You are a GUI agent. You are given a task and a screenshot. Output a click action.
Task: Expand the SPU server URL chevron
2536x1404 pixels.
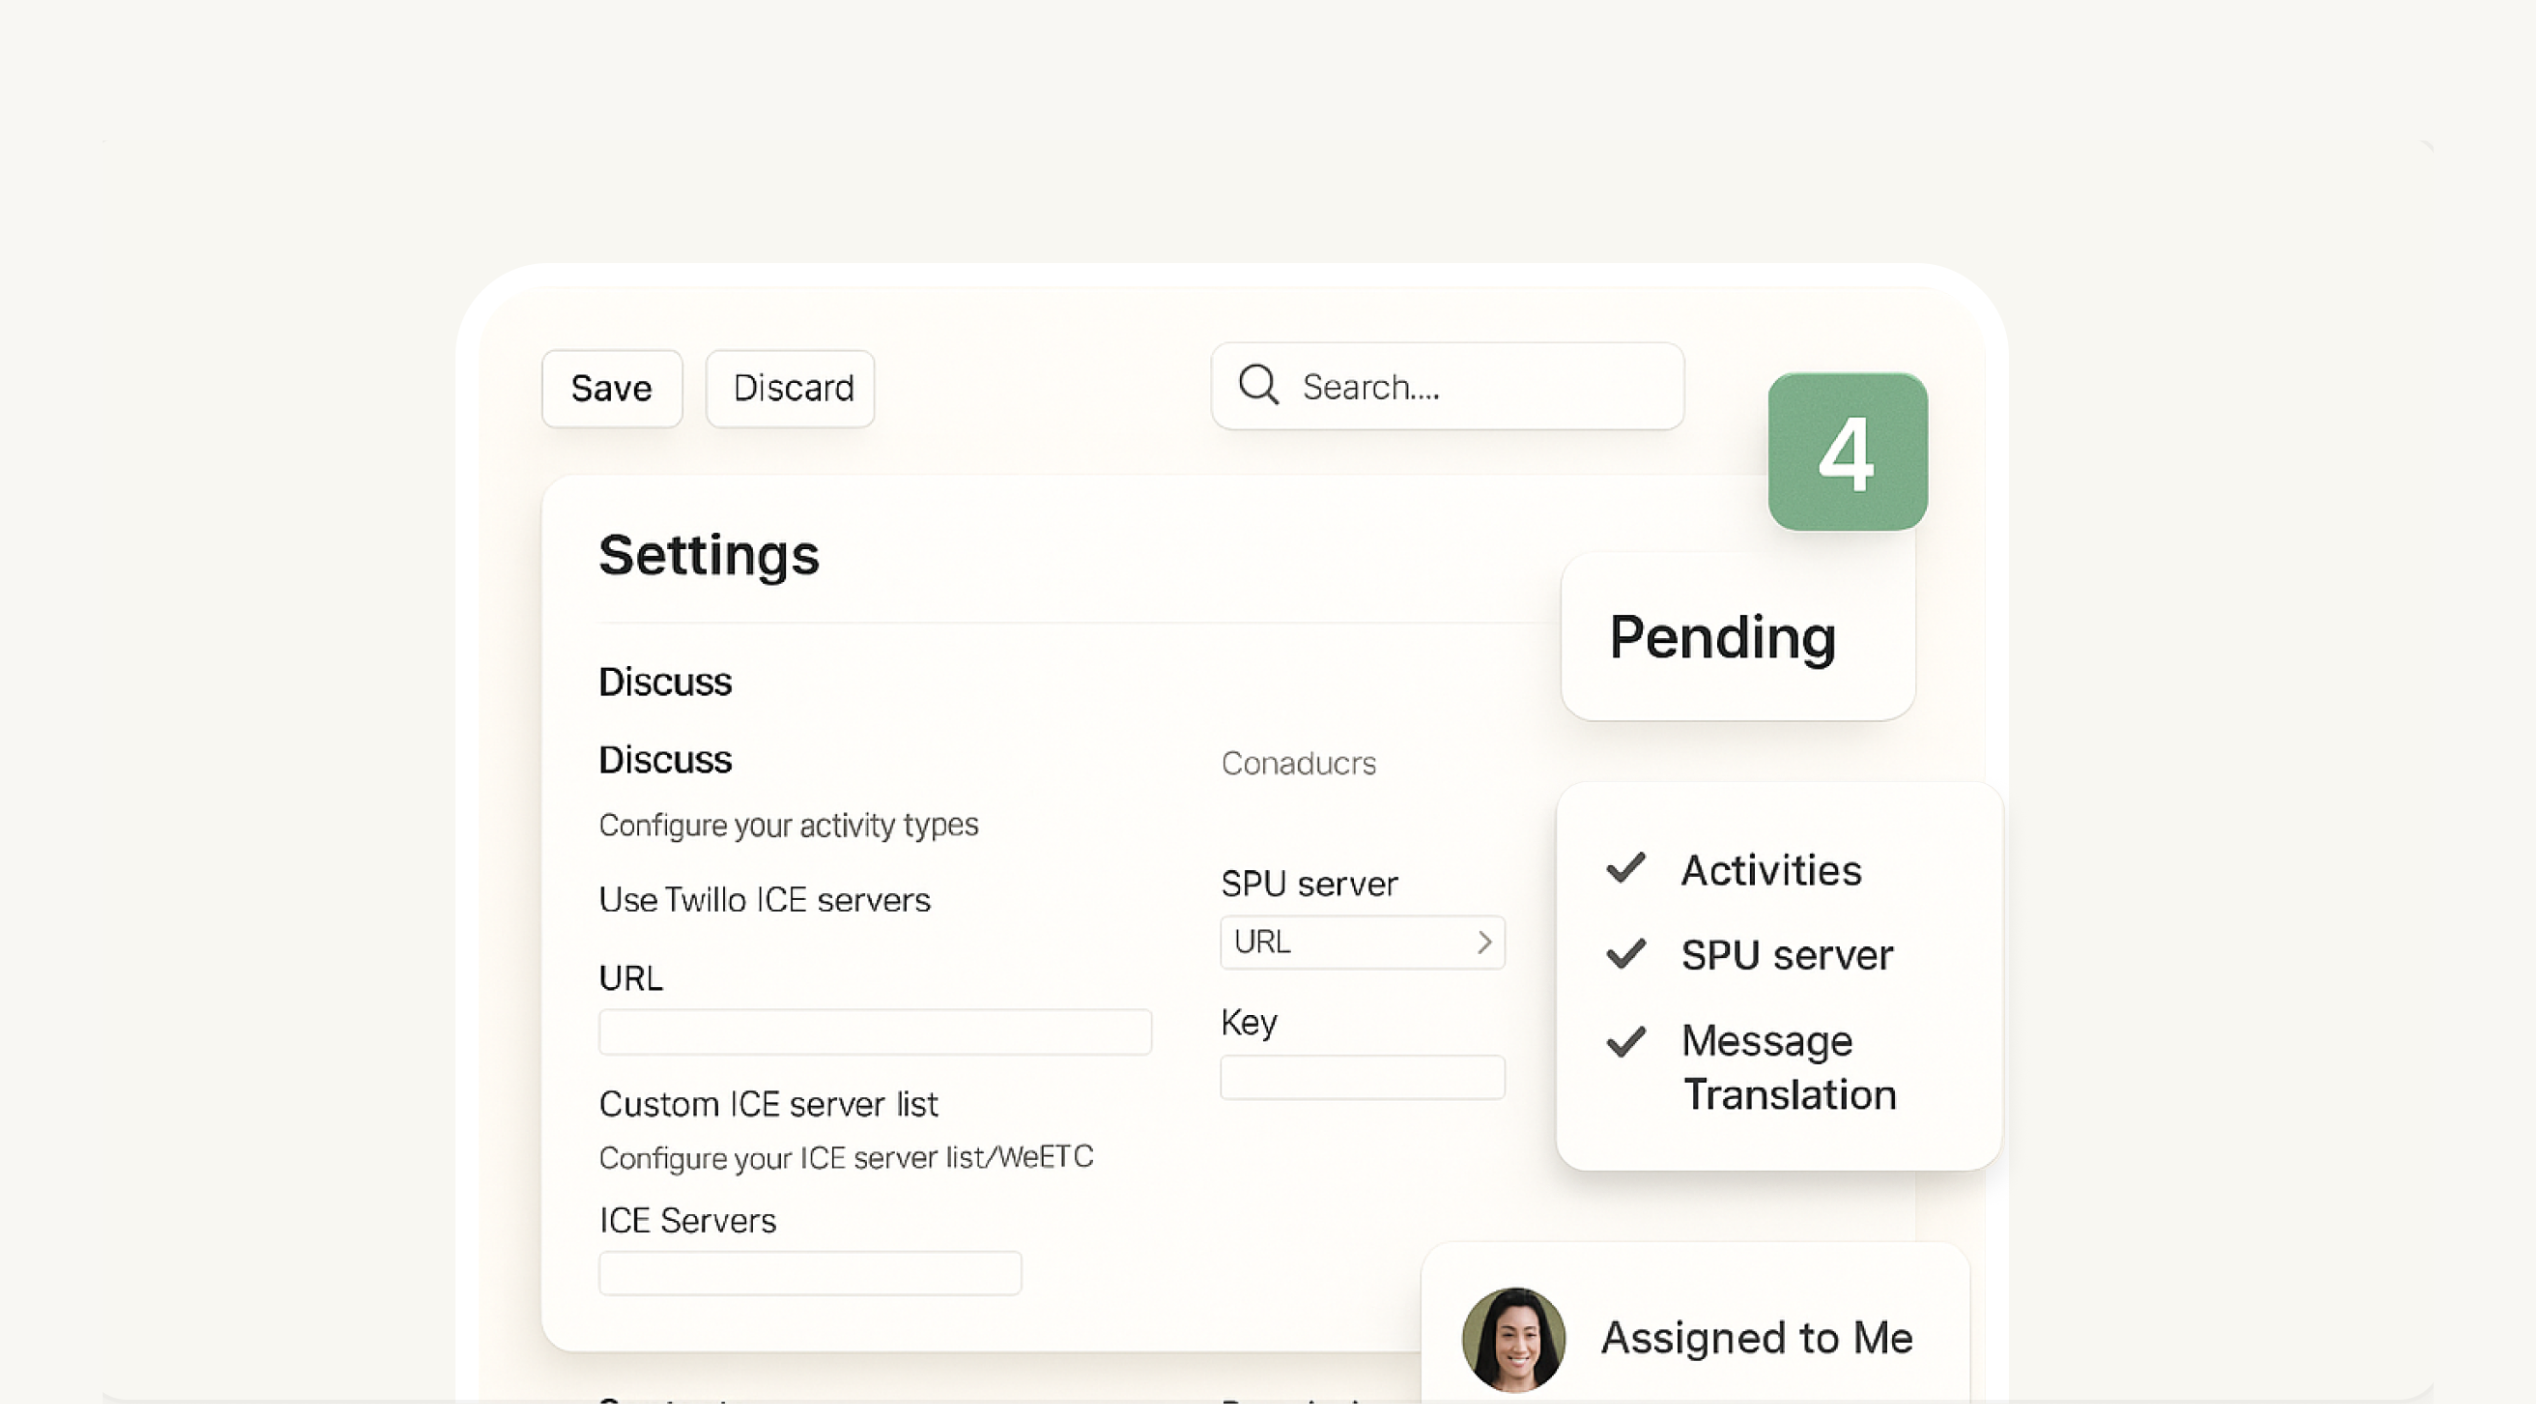pos(1484,942)
